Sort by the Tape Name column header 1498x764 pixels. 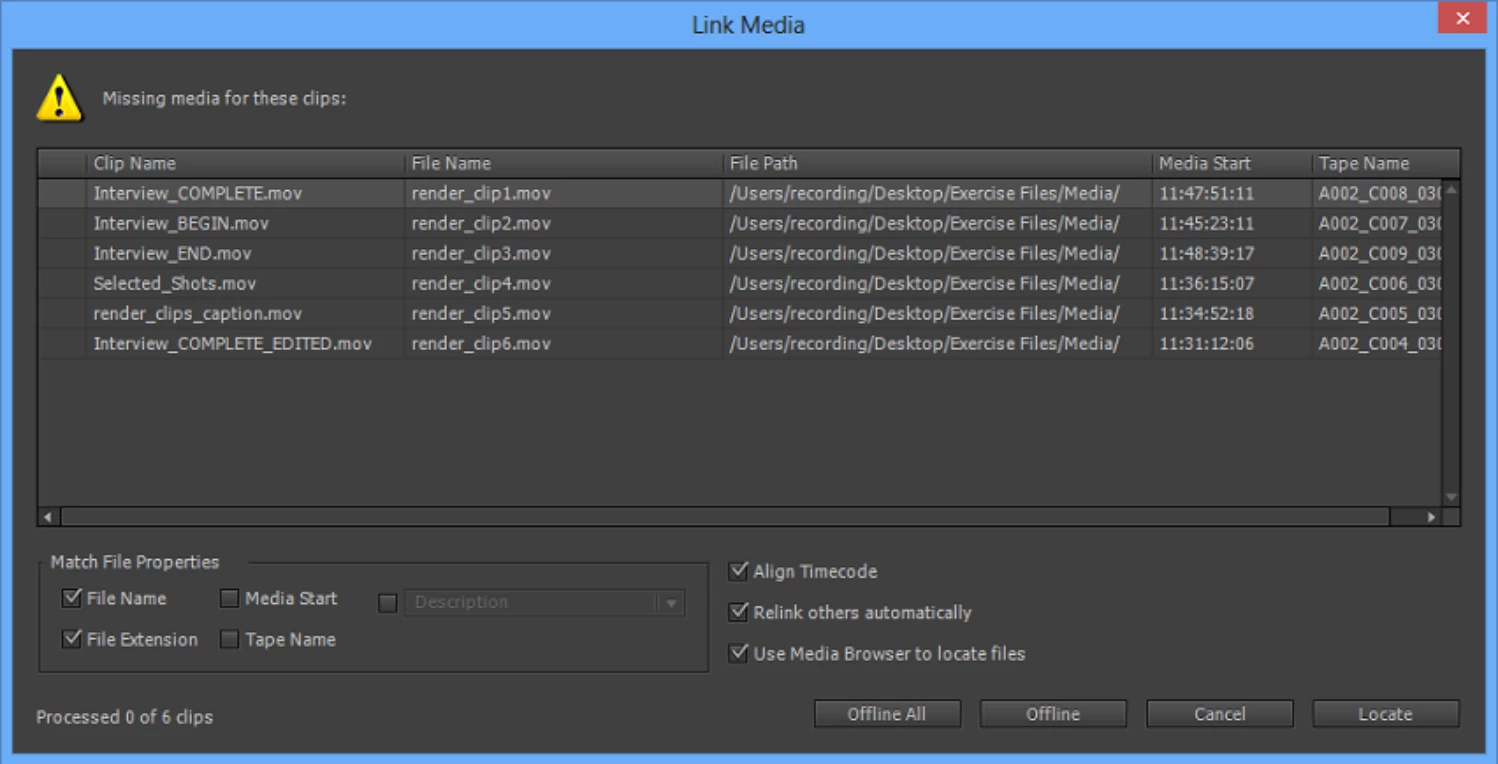click(1385, 163)
